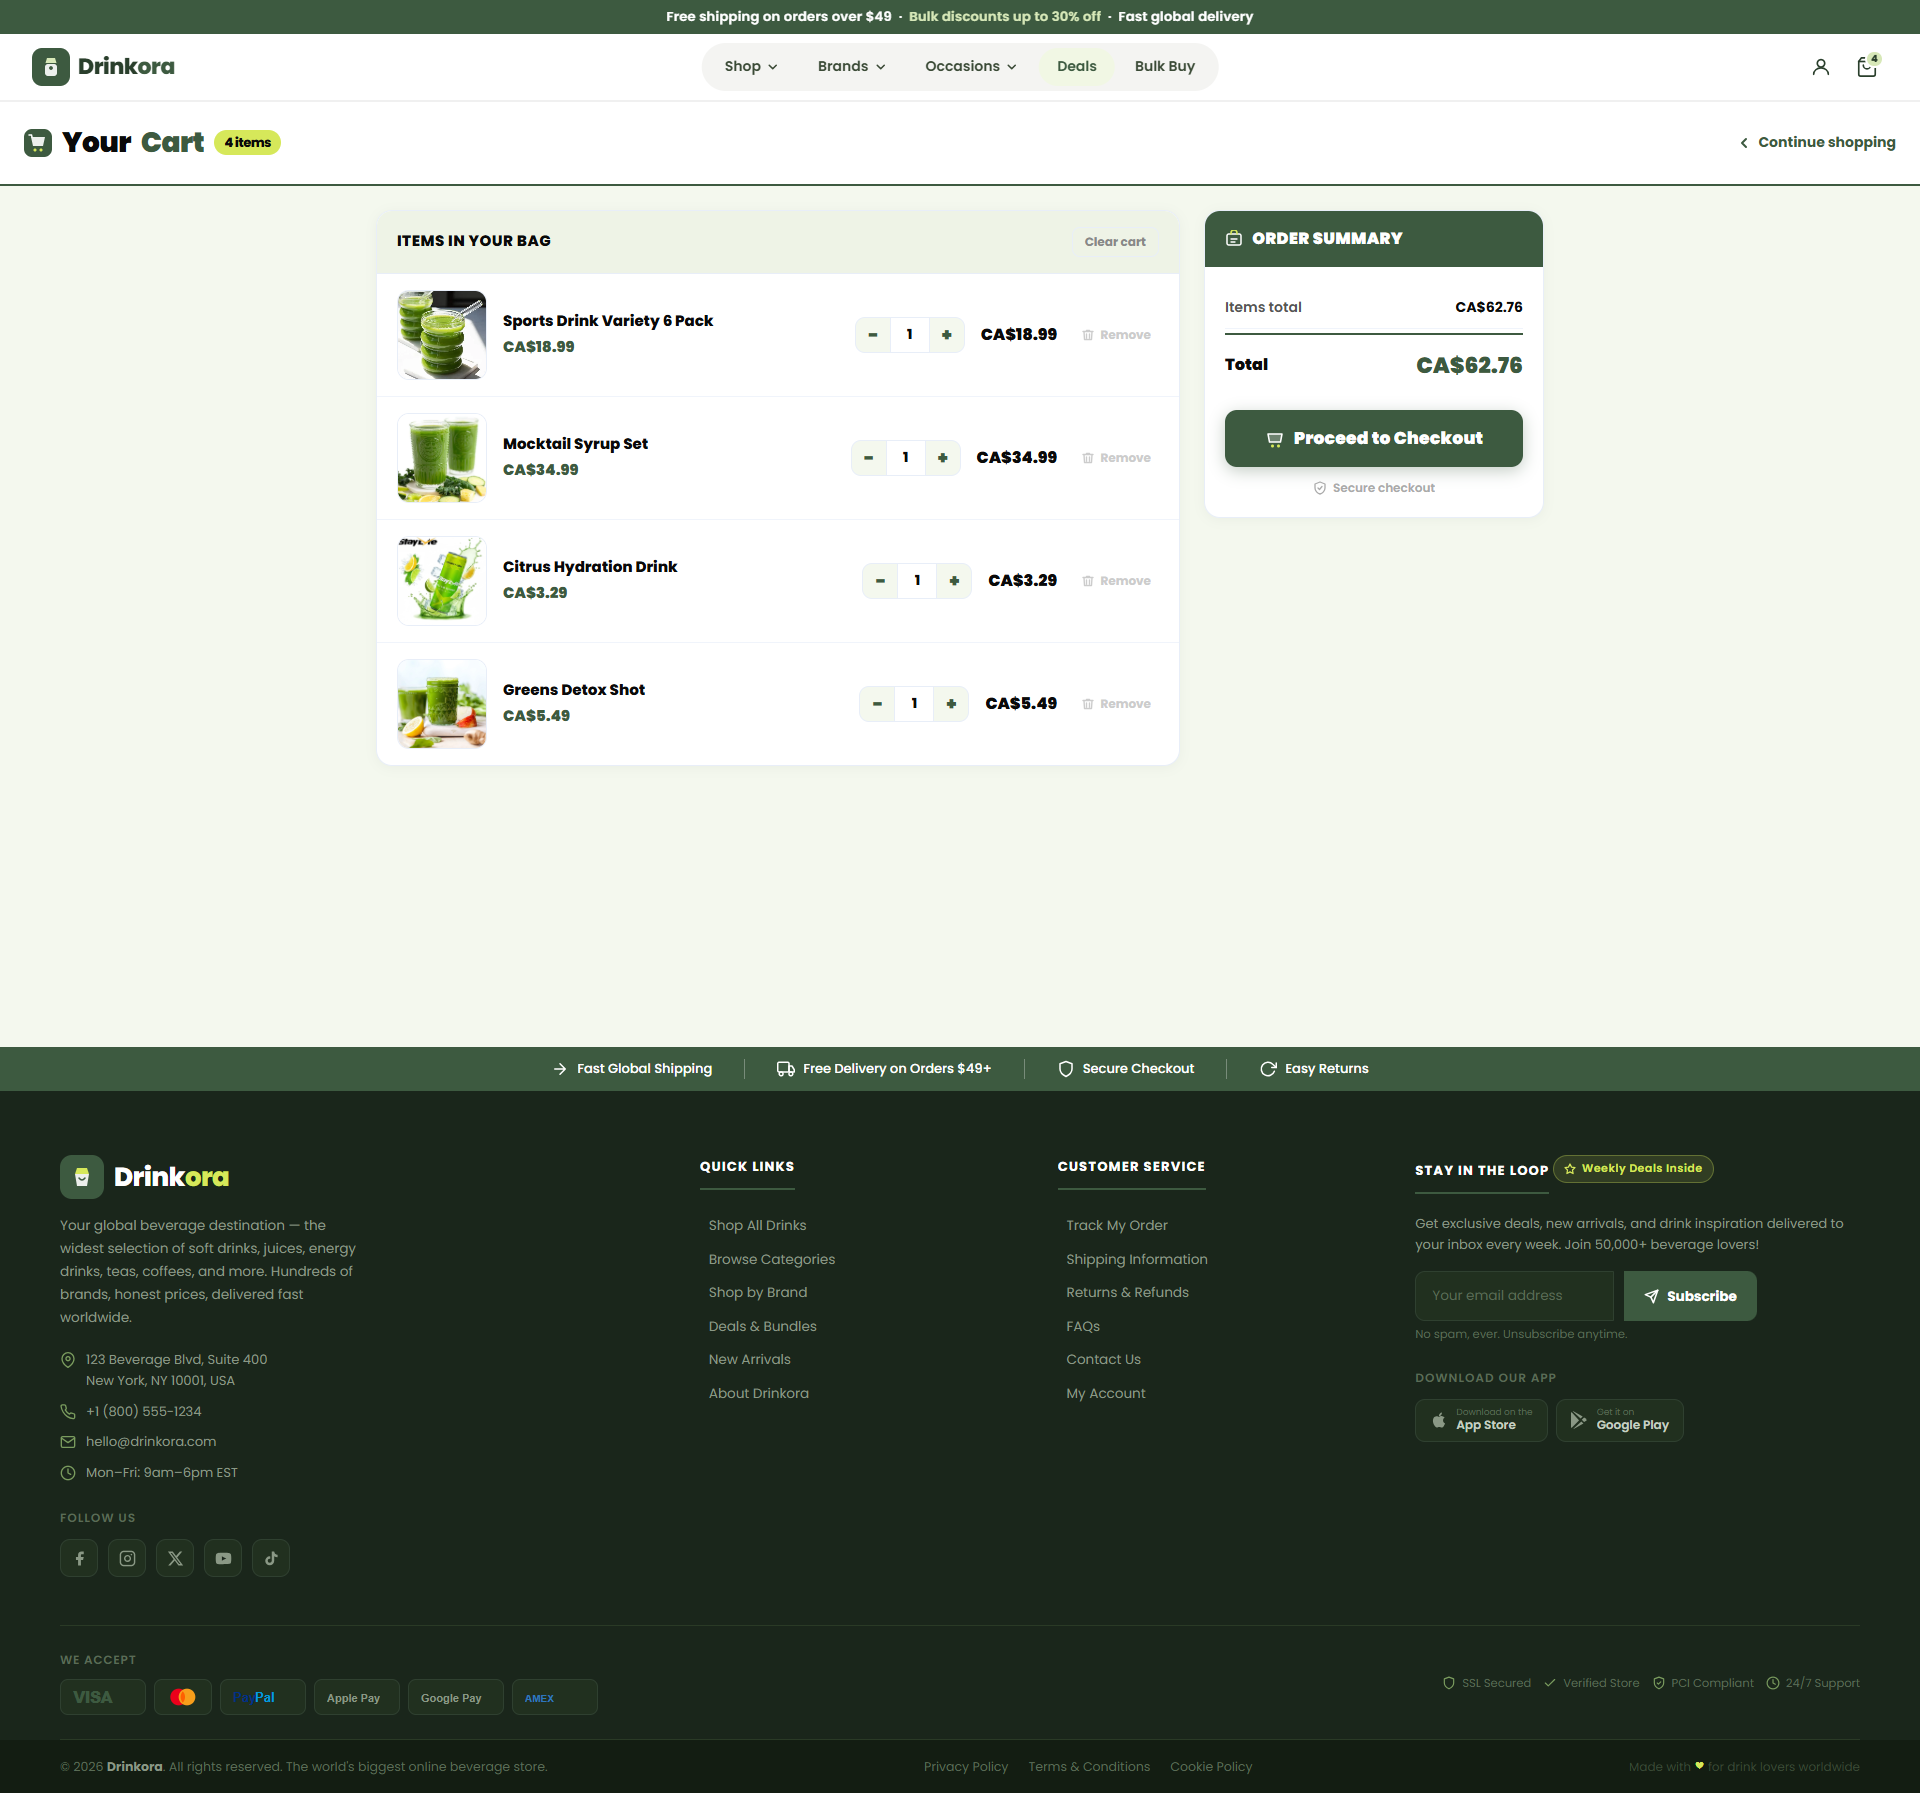The width and height of the screenshot is (1920, 1793).
Task: Focus the Your email address field
Action: point(1514,1296)
